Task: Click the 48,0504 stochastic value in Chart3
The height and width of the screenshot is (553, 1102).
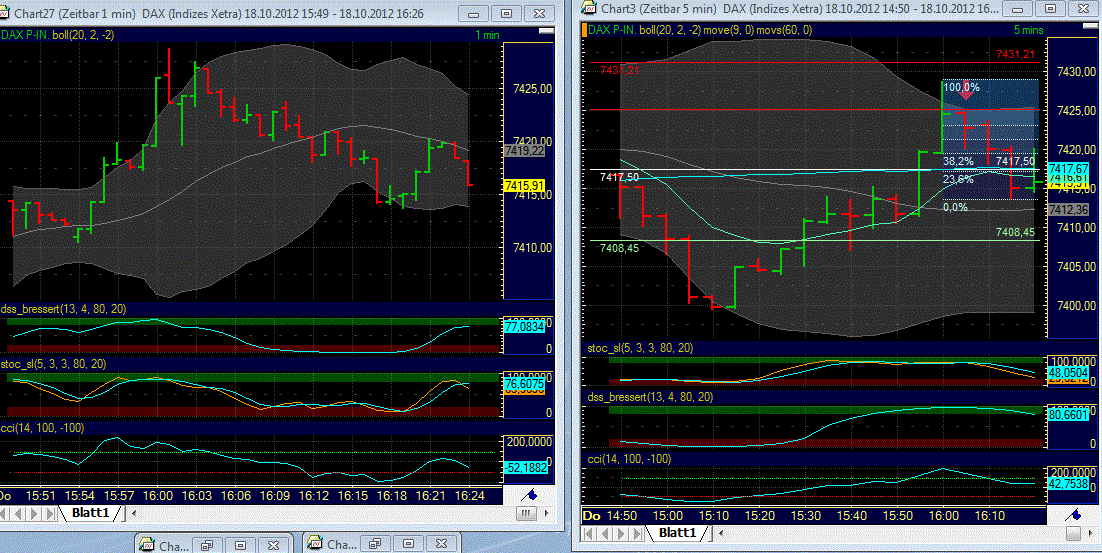Action: 1068,372
